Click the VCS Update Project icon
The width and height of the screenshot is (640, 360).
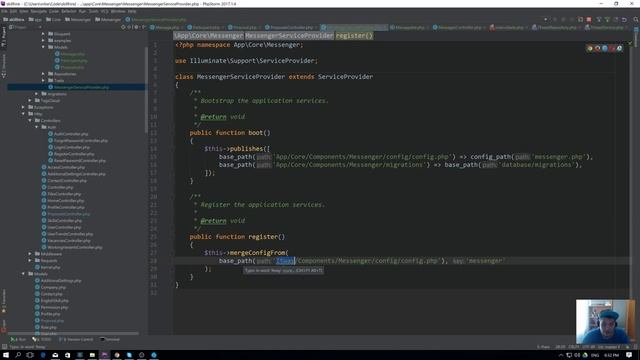(x=599, y=19)
